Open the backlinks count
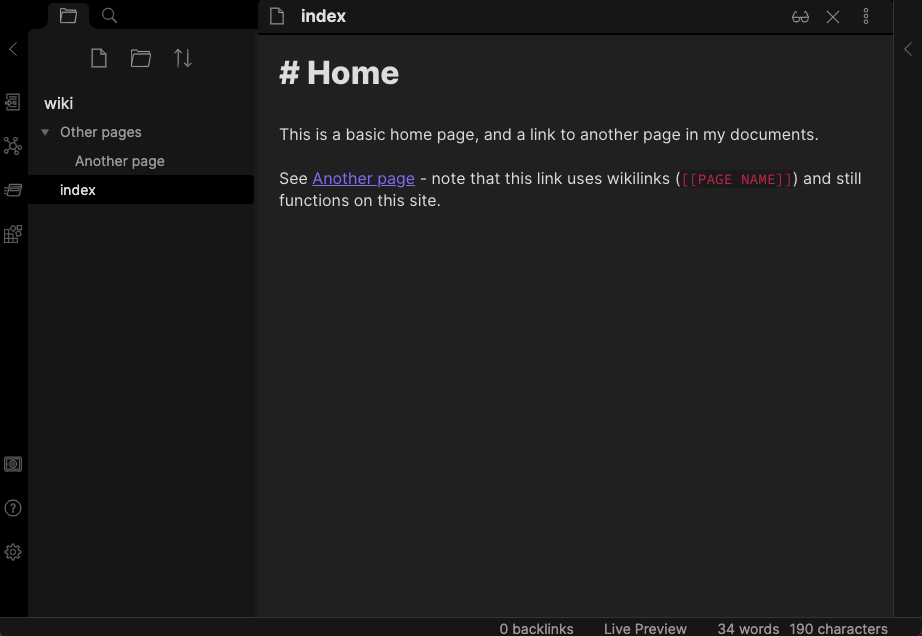 (536, 629)
